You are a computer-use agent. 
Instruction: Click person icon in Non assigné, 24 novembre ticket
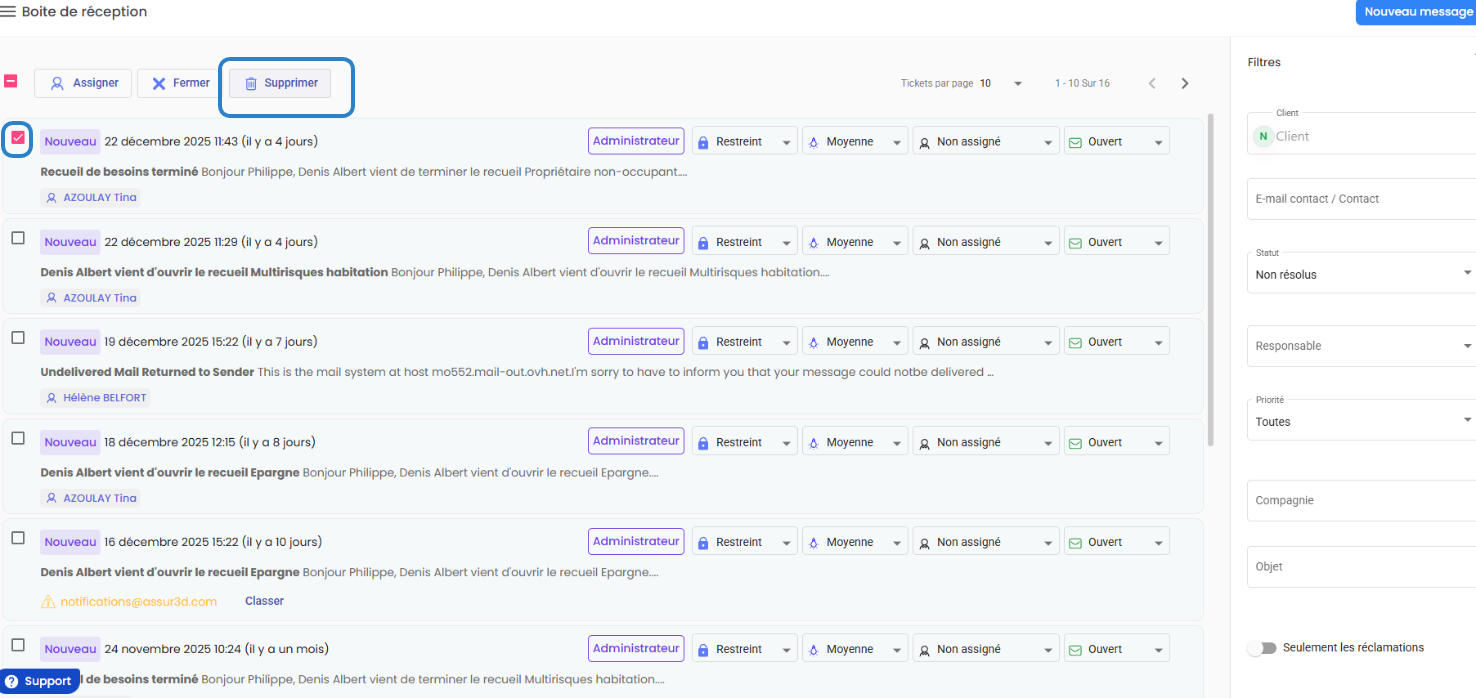click(924, 650)
